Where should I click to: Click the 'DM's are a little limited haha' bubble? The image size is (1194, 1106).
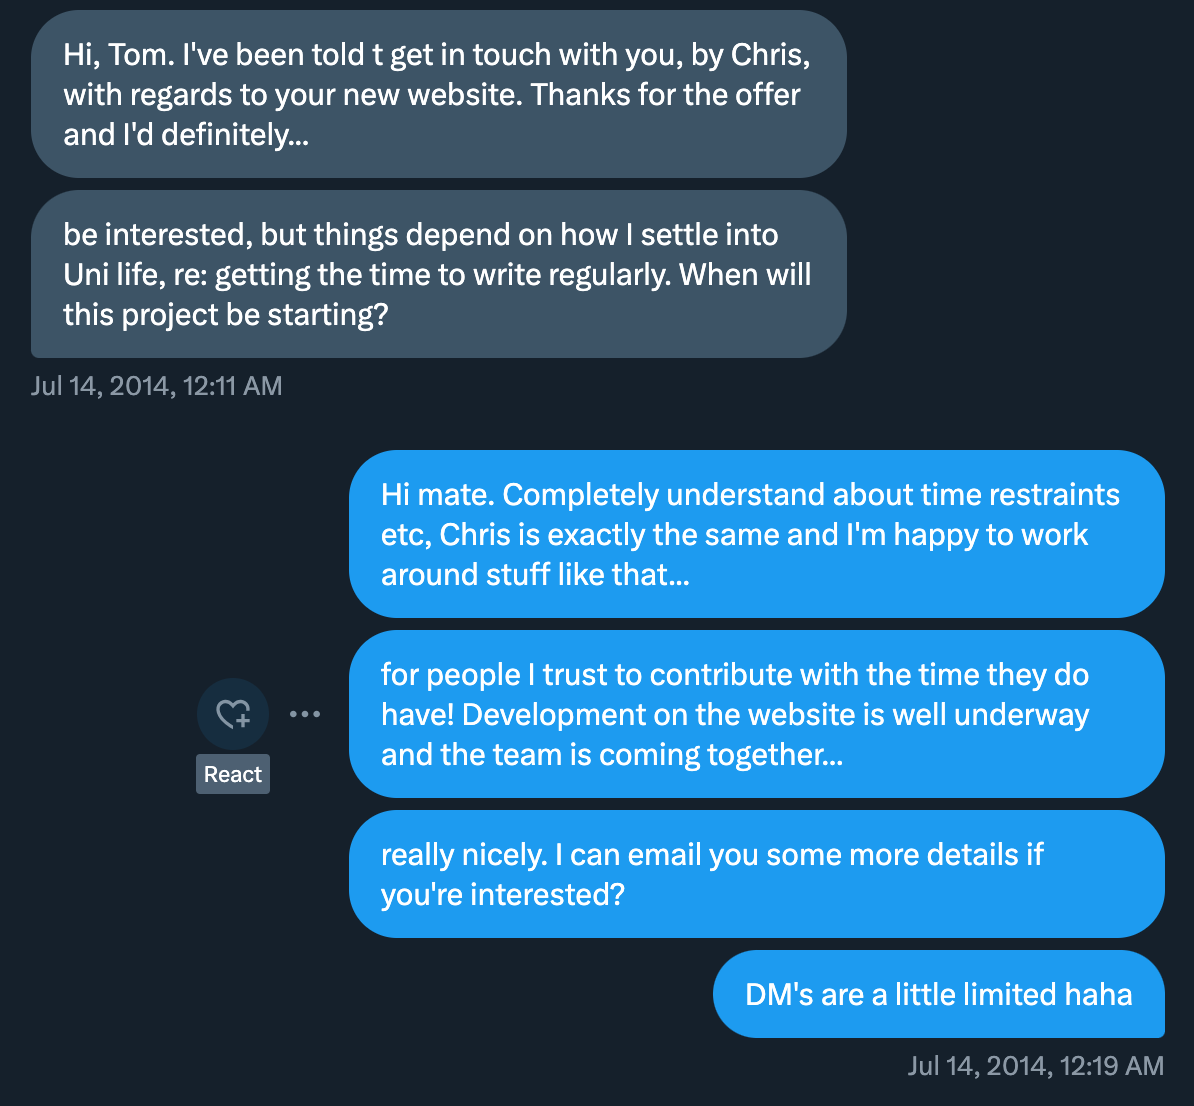click(x=938, y=994)
